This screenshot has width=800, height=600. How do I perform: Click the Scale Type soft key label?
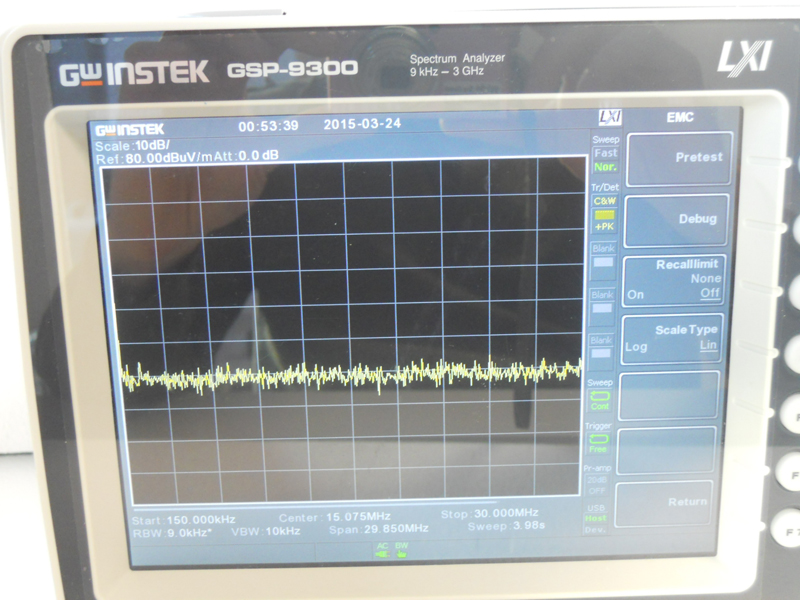[x=686, y=330]
